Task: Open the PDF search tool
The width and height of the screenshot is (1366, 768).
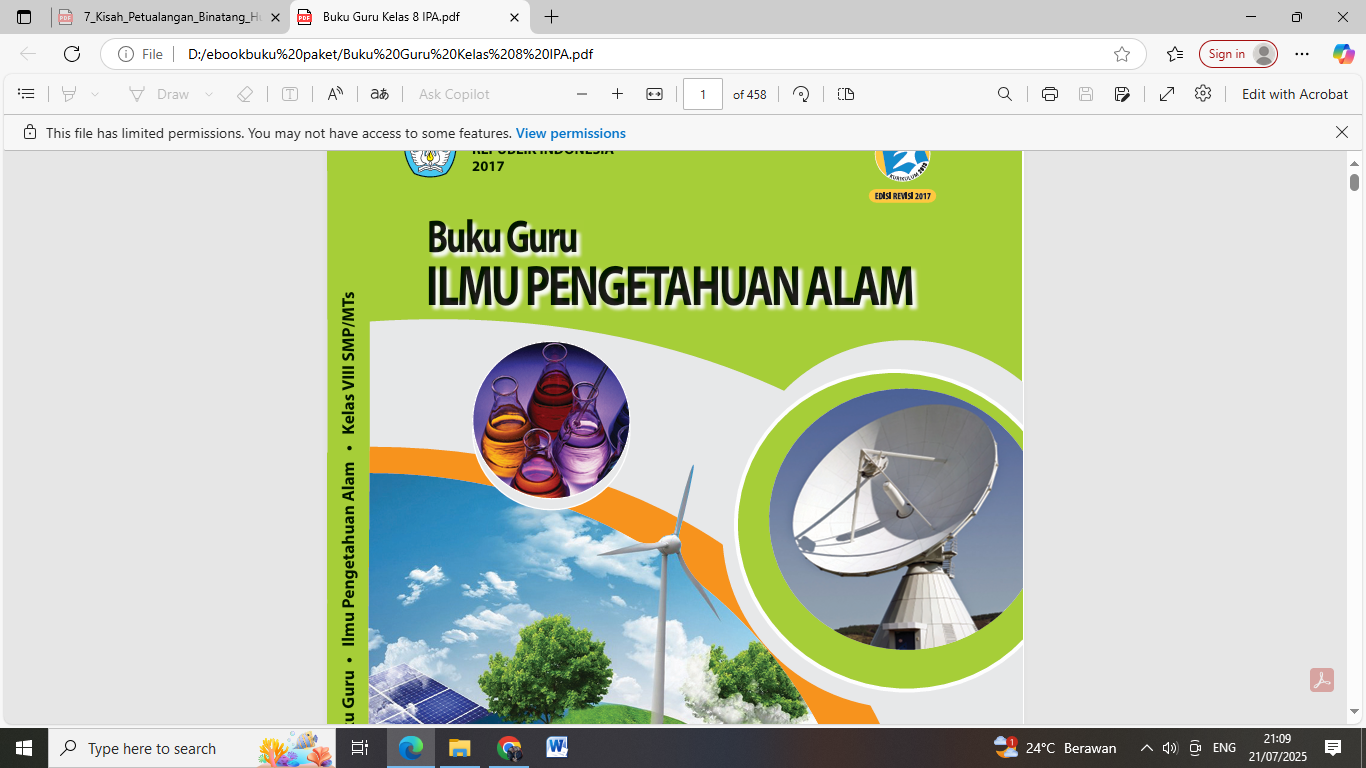Action: (x=1004, y=93)
